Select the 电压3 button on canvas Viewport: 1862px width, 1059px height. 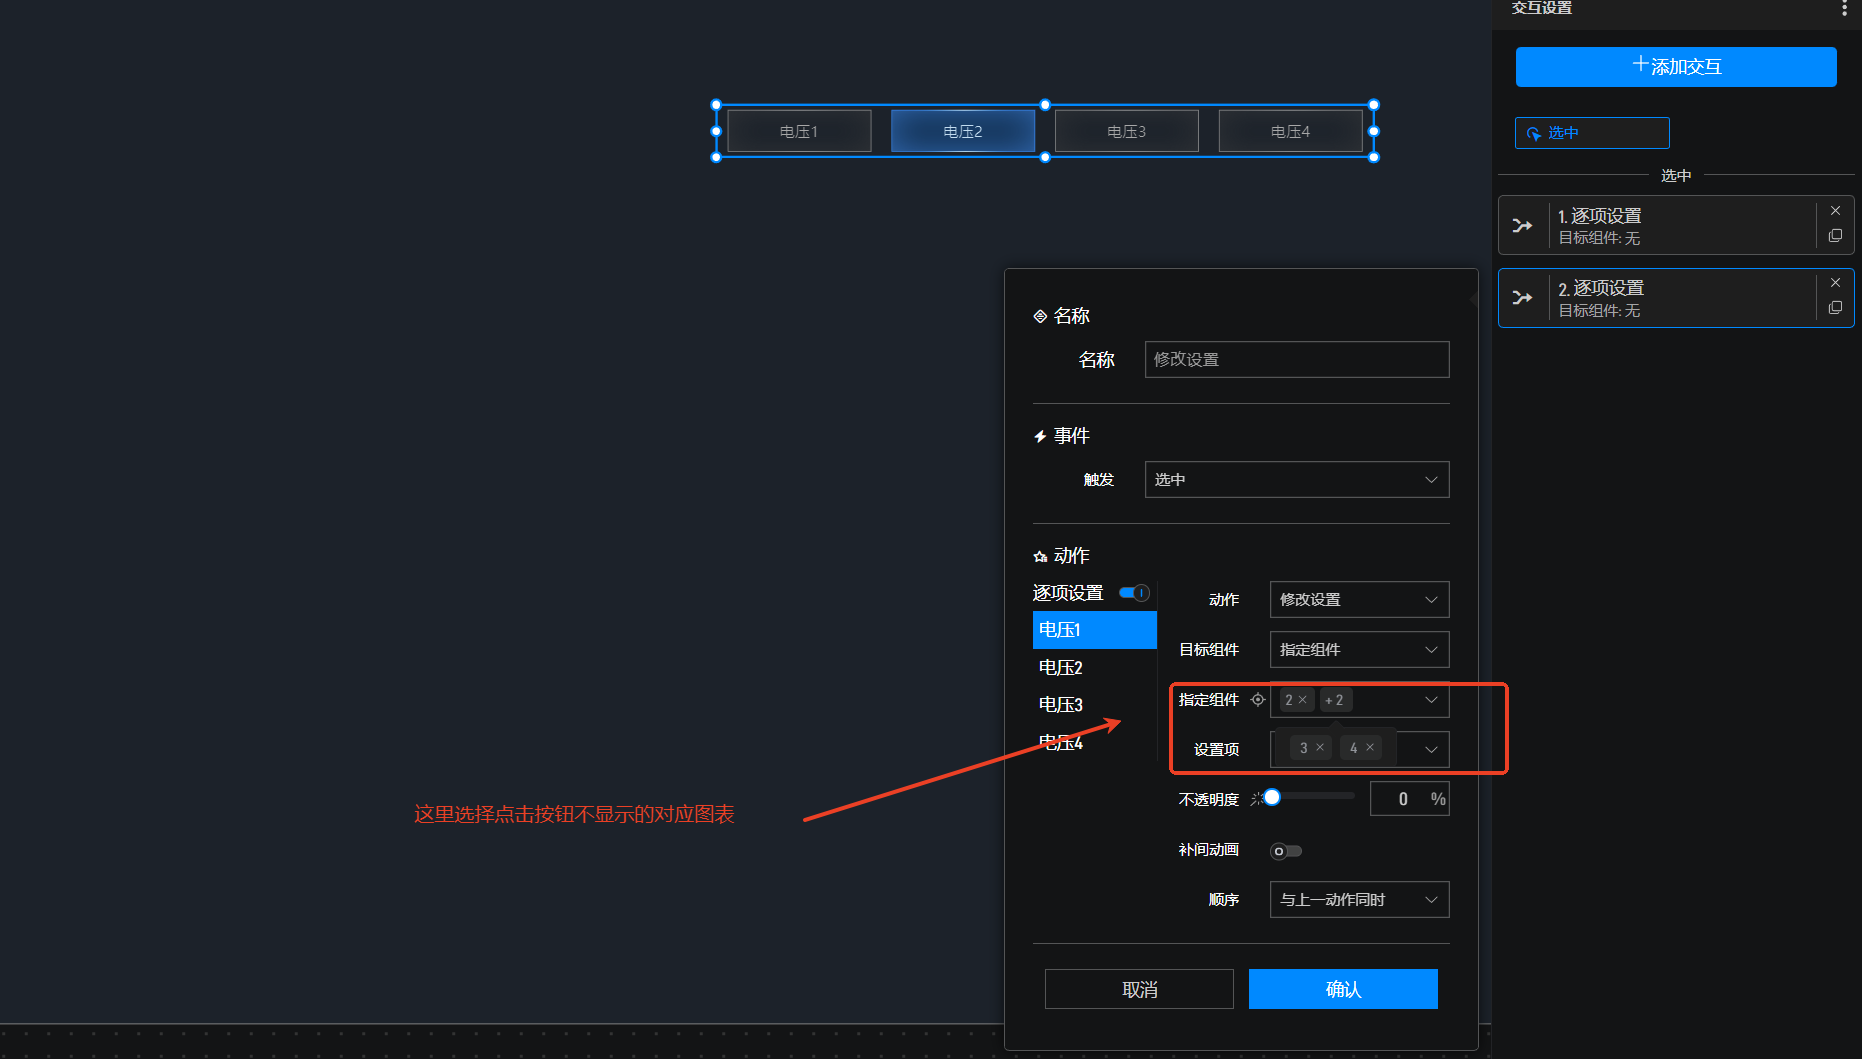pyautogui.click(x=1126, y=131)
